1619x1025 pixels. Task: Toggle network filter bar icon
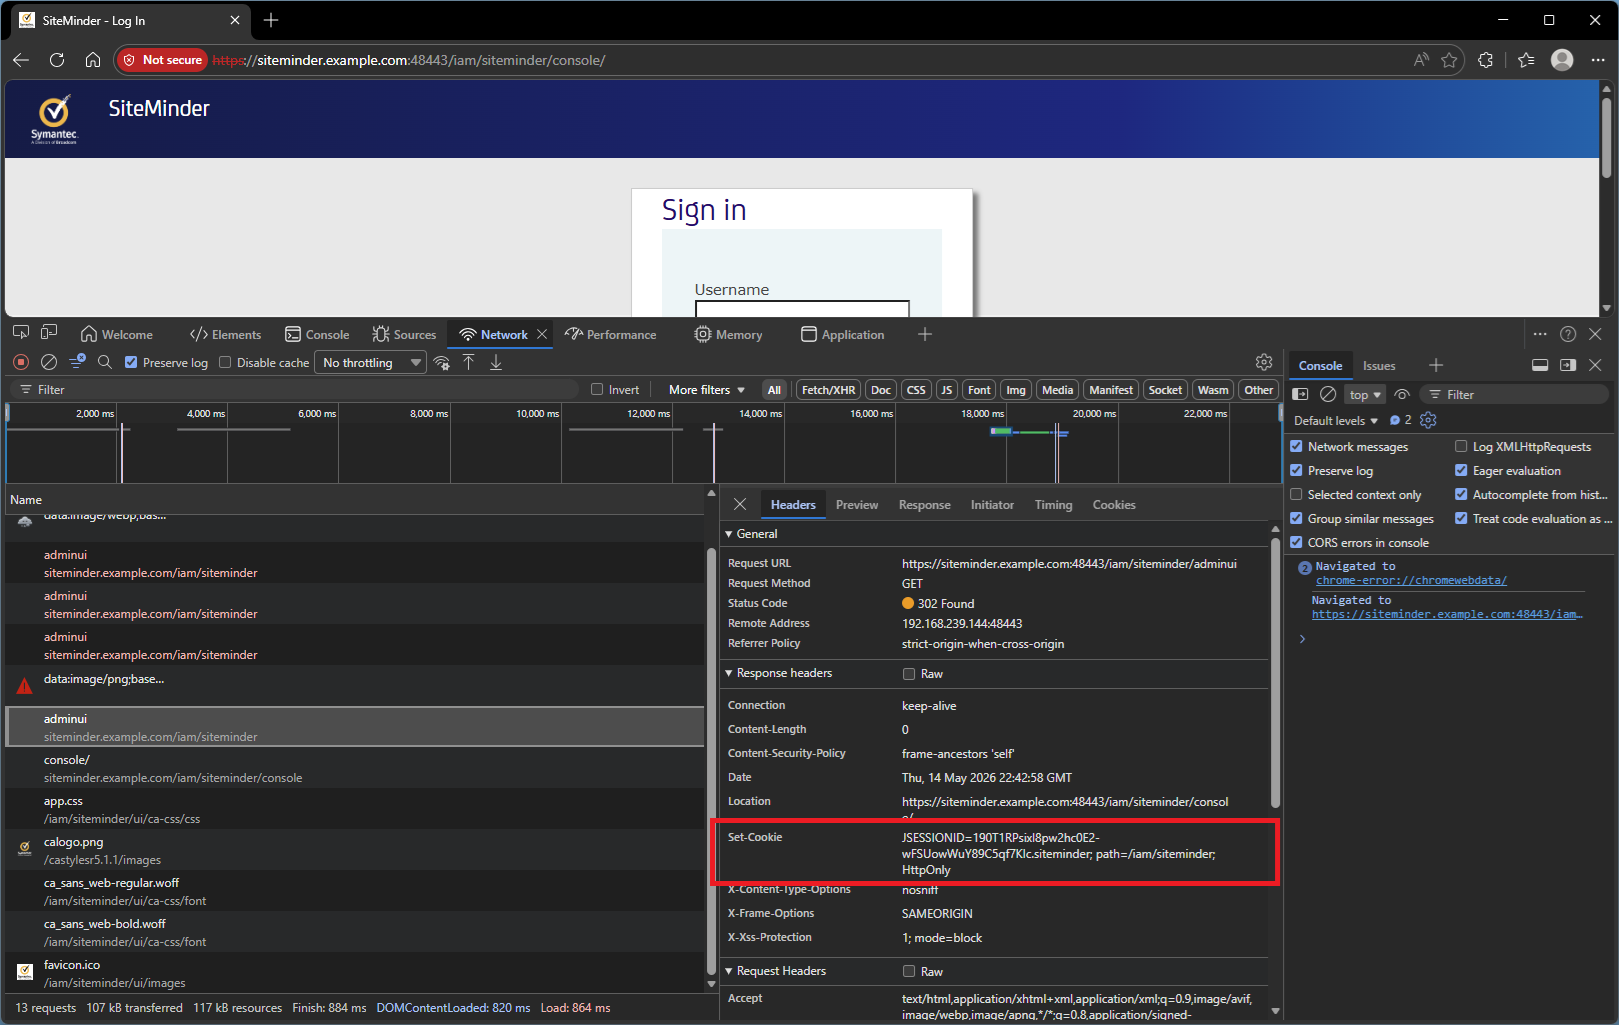(x=77, y=362)
